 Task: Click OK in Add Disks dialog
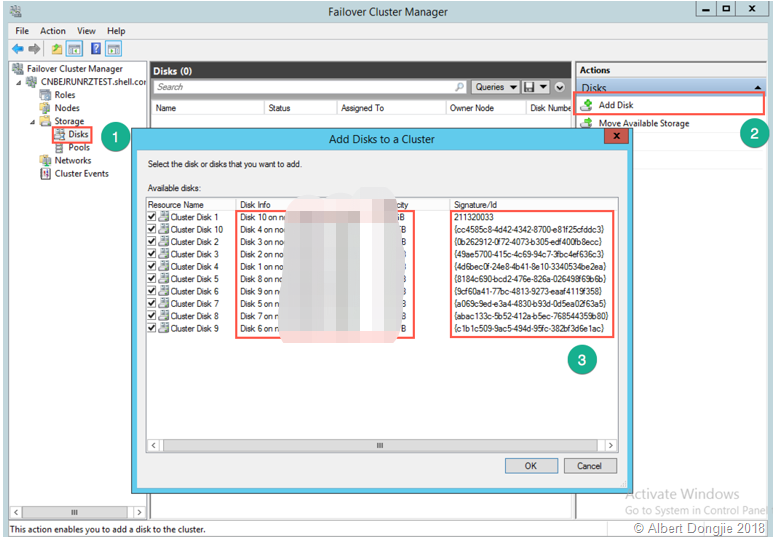[531, 465]
